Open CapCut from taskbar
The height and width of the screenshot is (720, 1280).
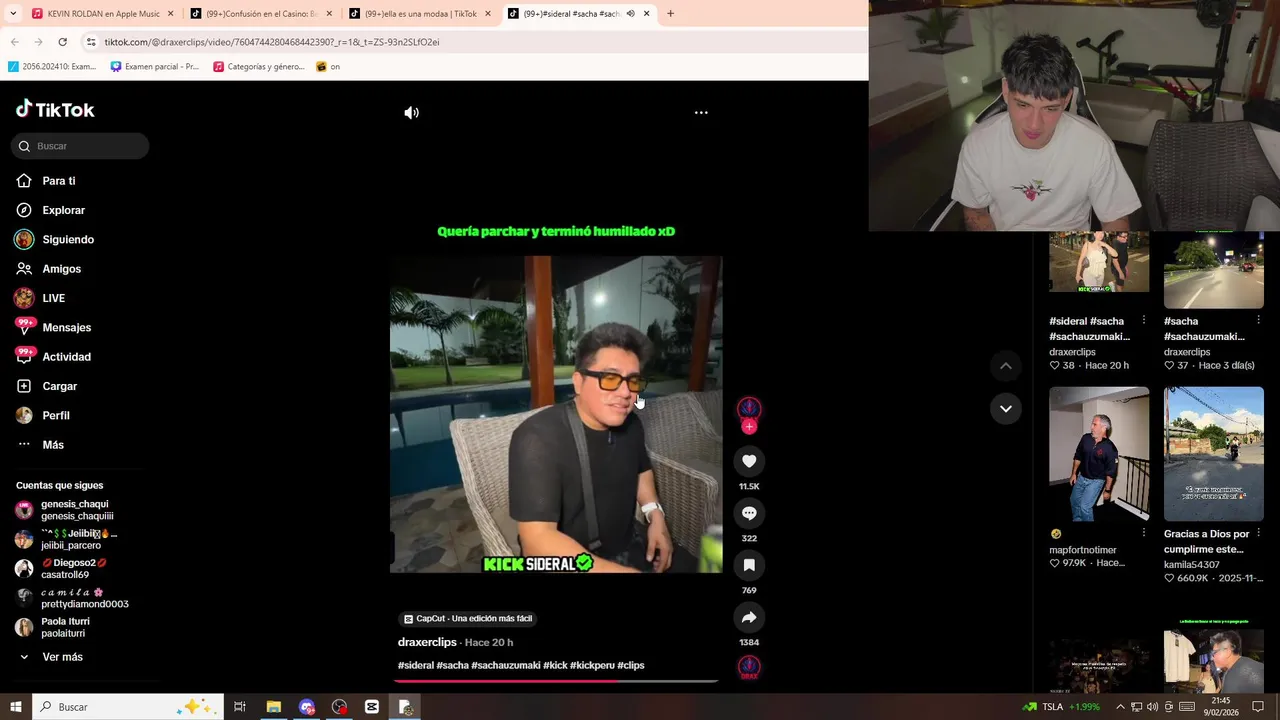(372, 707)
